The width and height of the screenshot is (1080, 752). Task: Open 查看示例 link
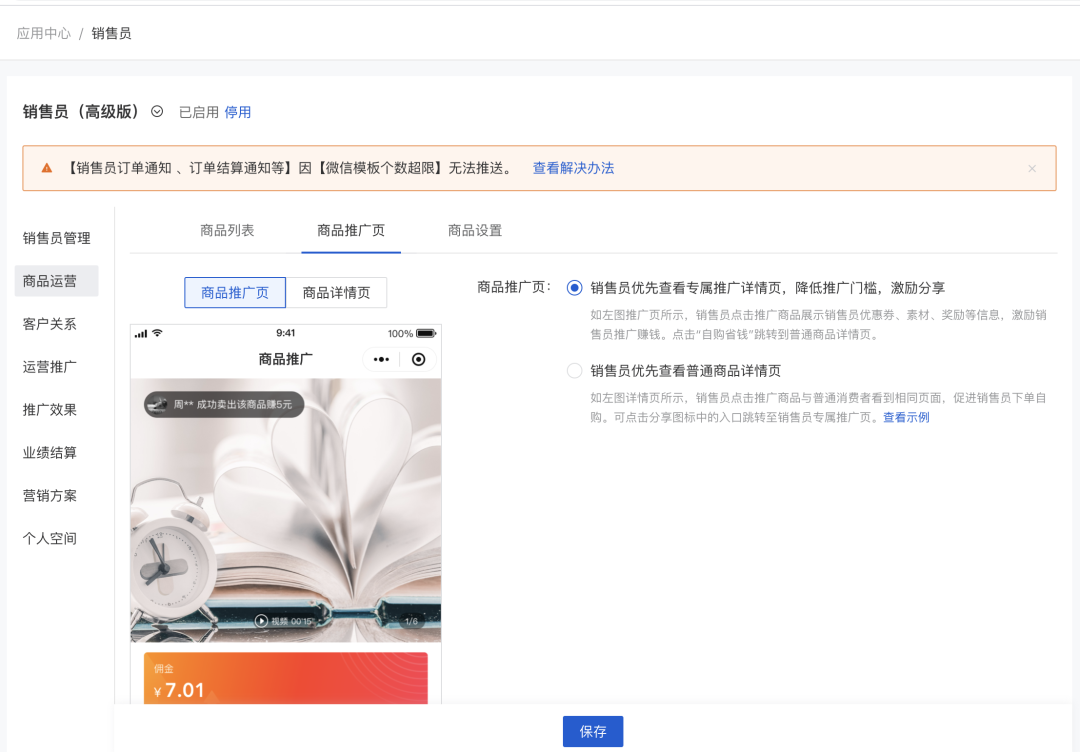pyautogui.click(x=906, y=417)
